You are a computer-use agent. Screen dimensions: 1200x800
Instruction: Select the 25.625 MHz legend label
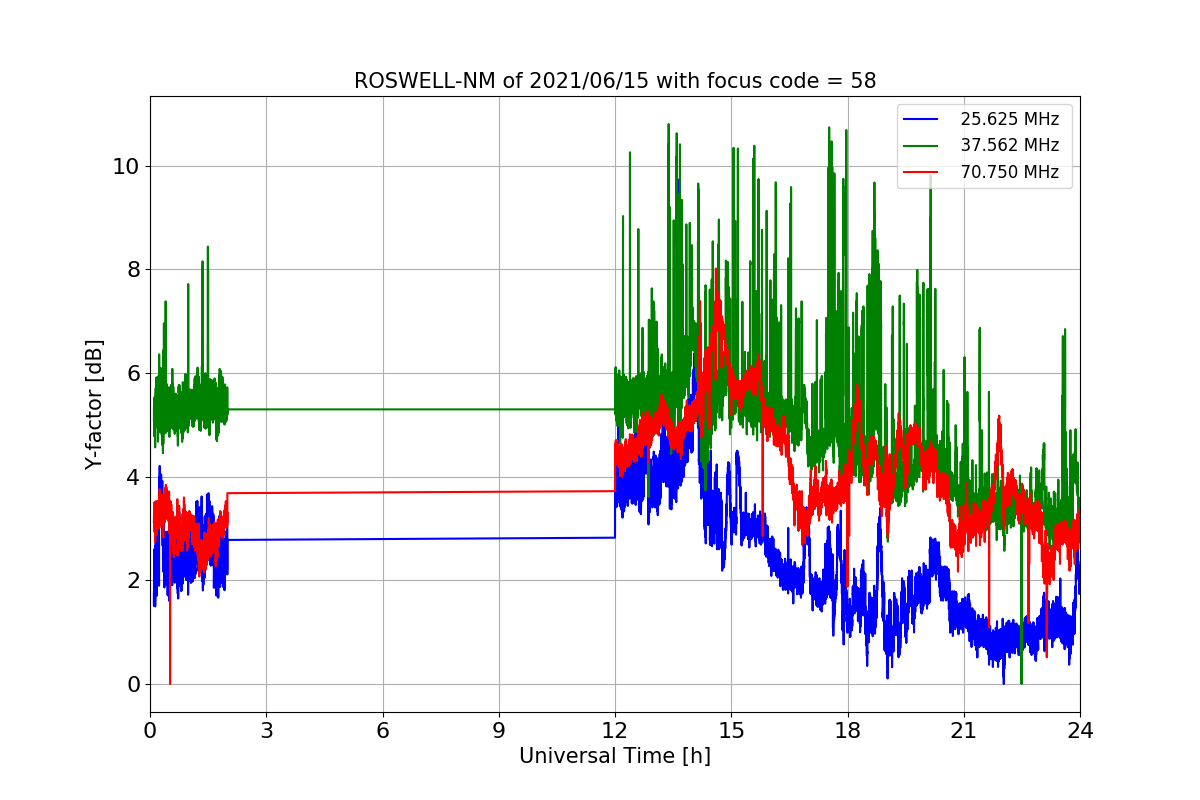1009,119
